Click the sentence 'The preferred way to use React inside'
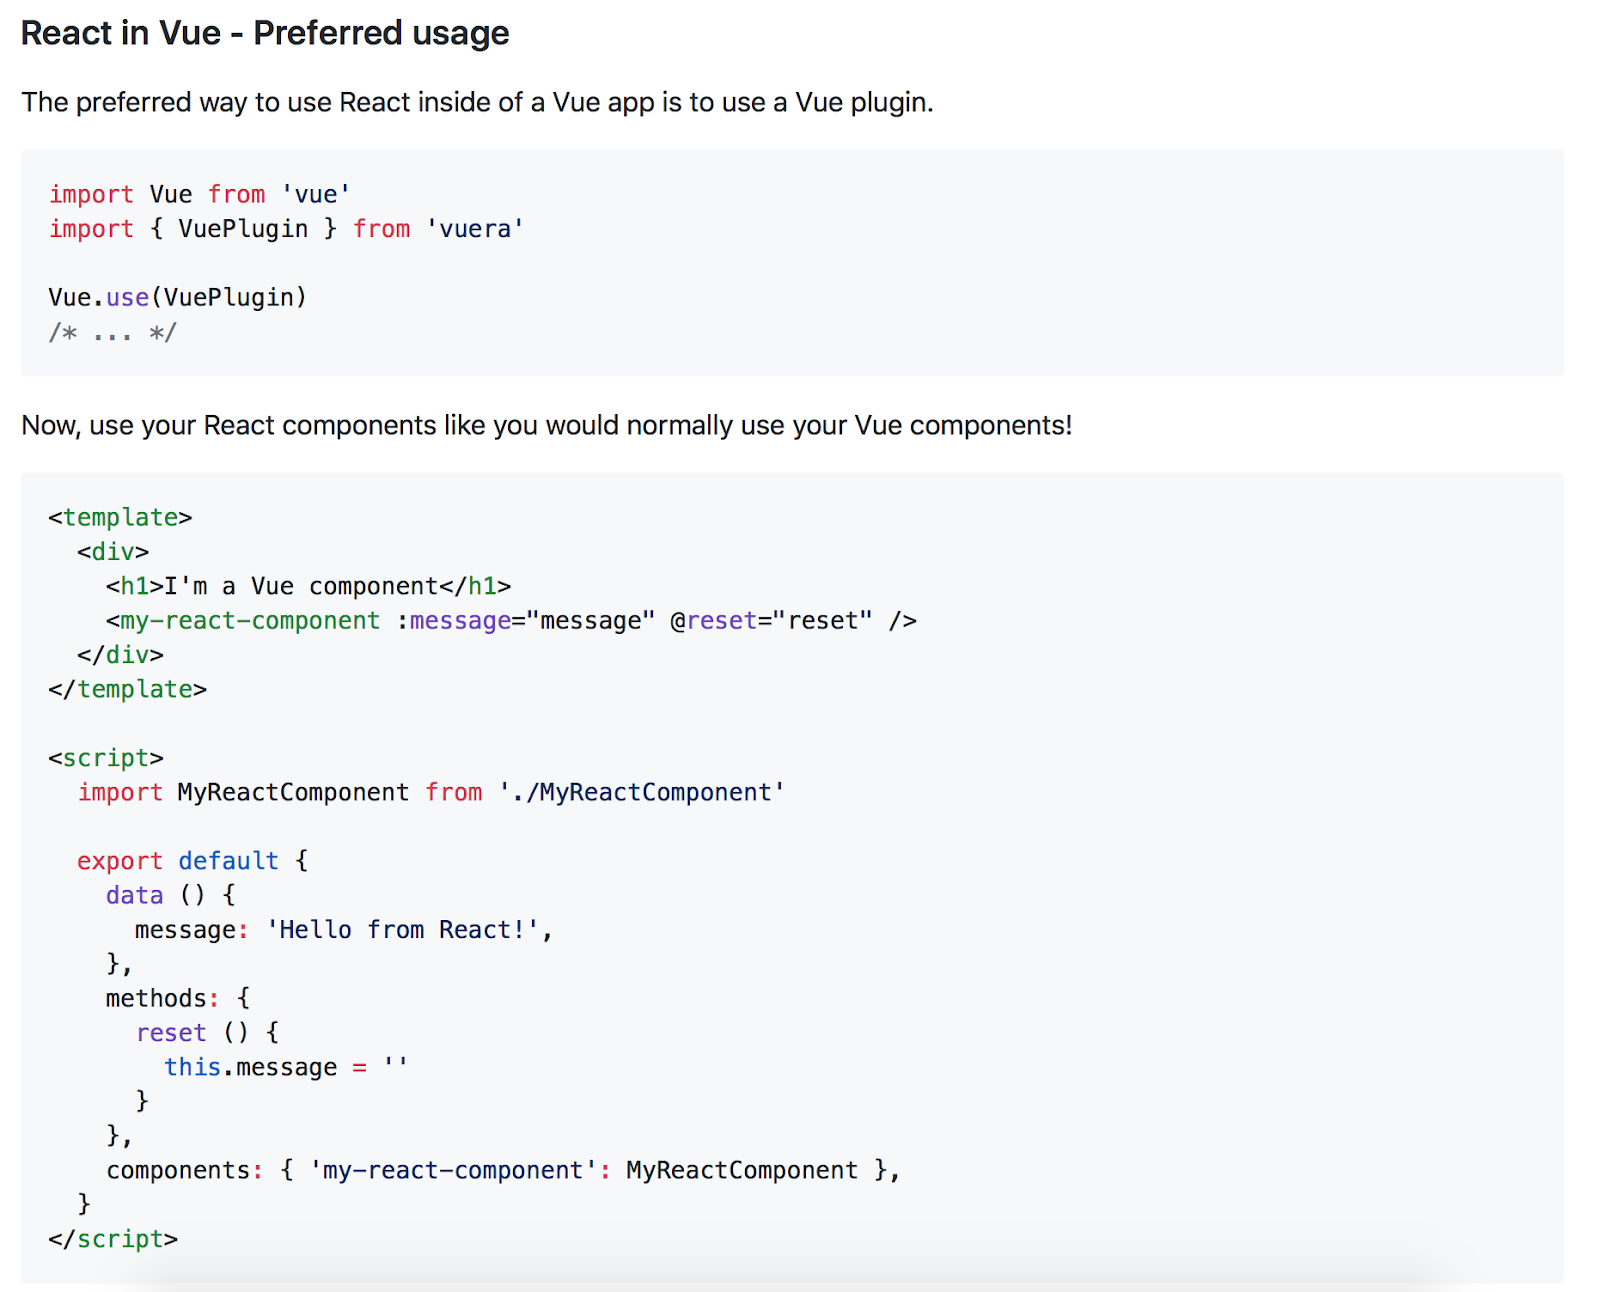Screen dimensions: 1600x1292 point(477,102)
